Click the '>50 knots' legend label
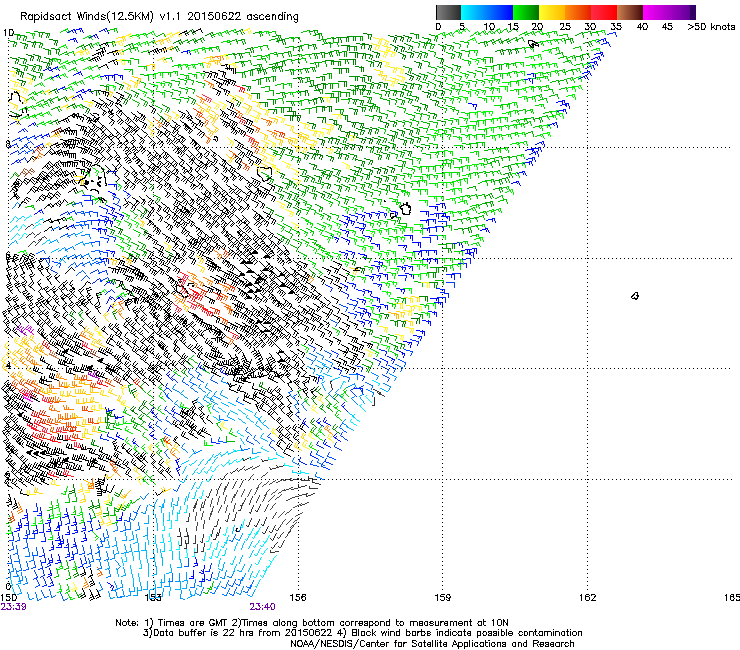Screen dimensions: 740x650 [712, 27]
